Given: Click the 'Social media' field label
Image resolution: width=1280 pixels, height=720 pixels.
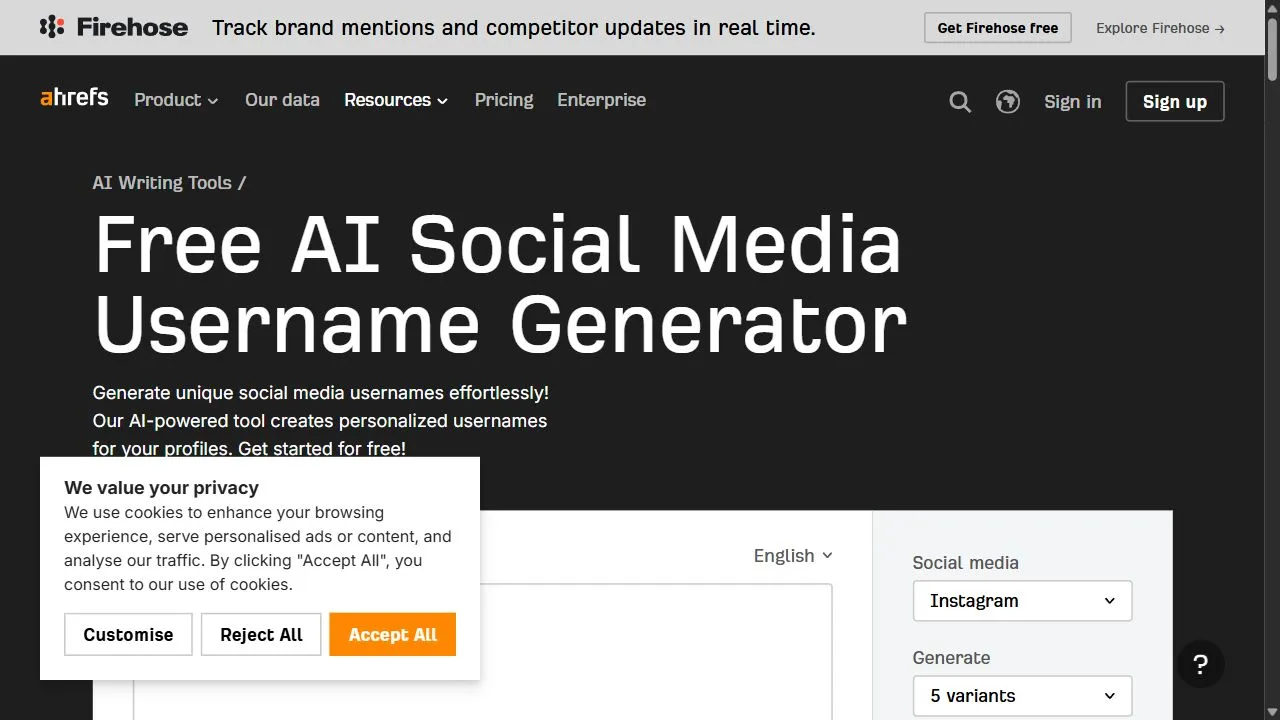Looking at the screenshot, I should pyautogui.click(x=966, y=563).
